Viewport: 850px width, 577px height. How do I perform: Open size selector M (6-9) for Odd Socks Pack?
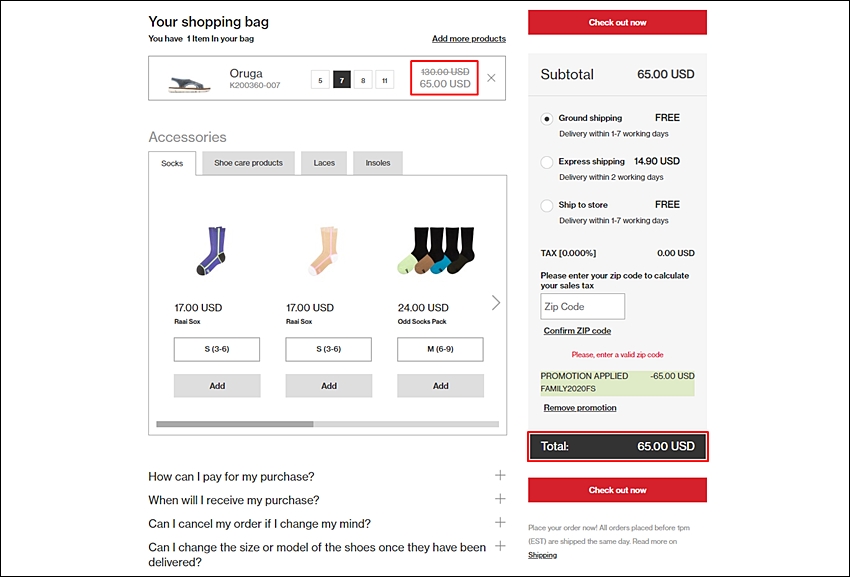440,349
